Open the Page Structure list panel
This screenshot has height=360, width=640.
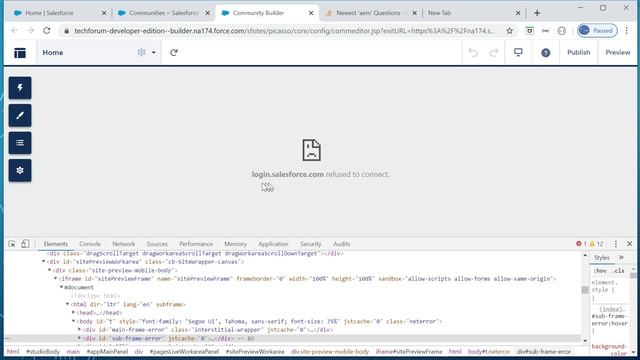20,143
